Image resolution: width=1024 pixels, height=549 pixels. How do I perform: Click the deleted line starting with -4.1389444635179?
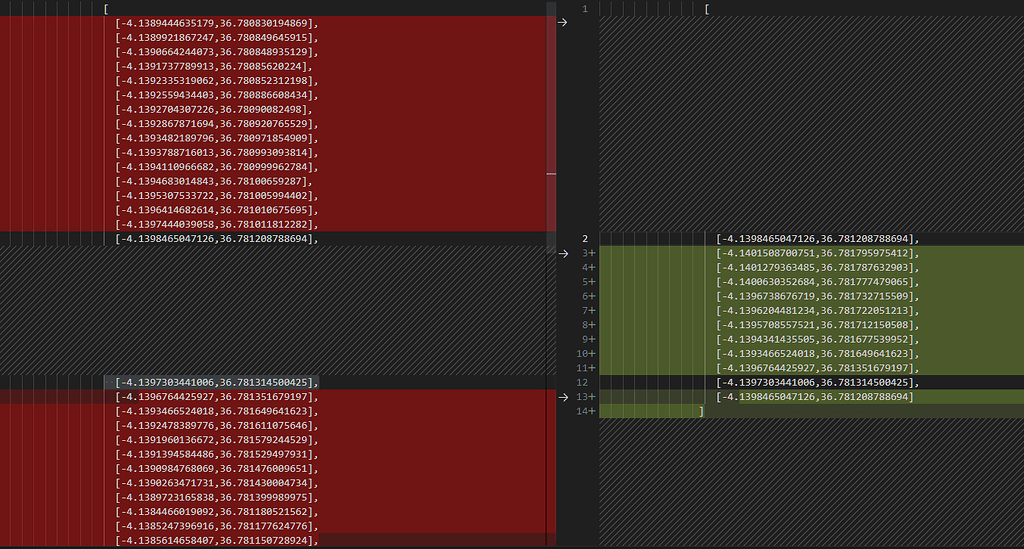click(x=216, y=23)
